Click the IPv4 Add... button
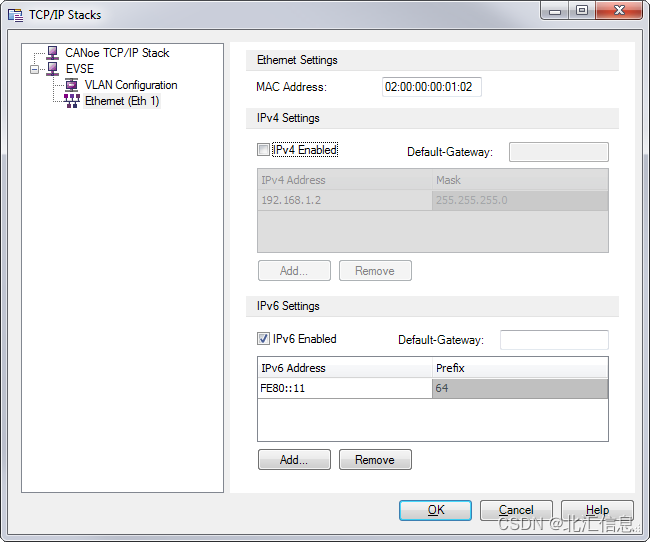650x542 pixels. click(x=294, y=271)
